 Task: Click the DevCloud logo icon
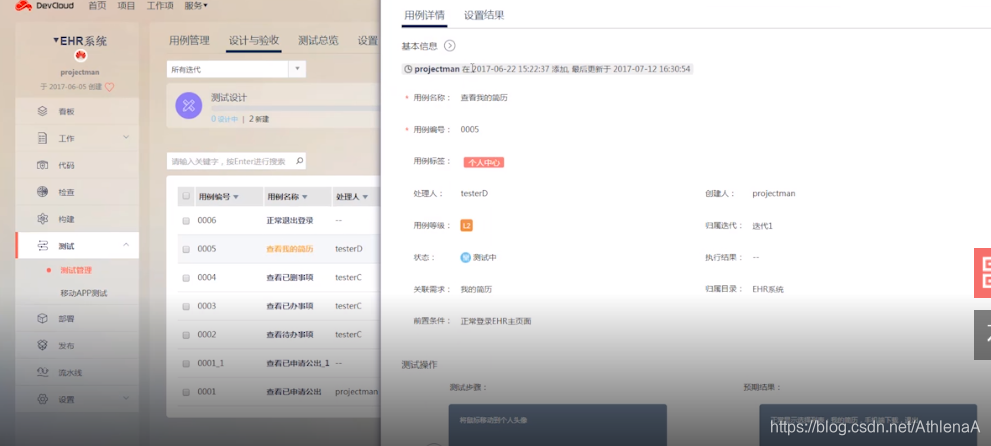tap(23, 6)
